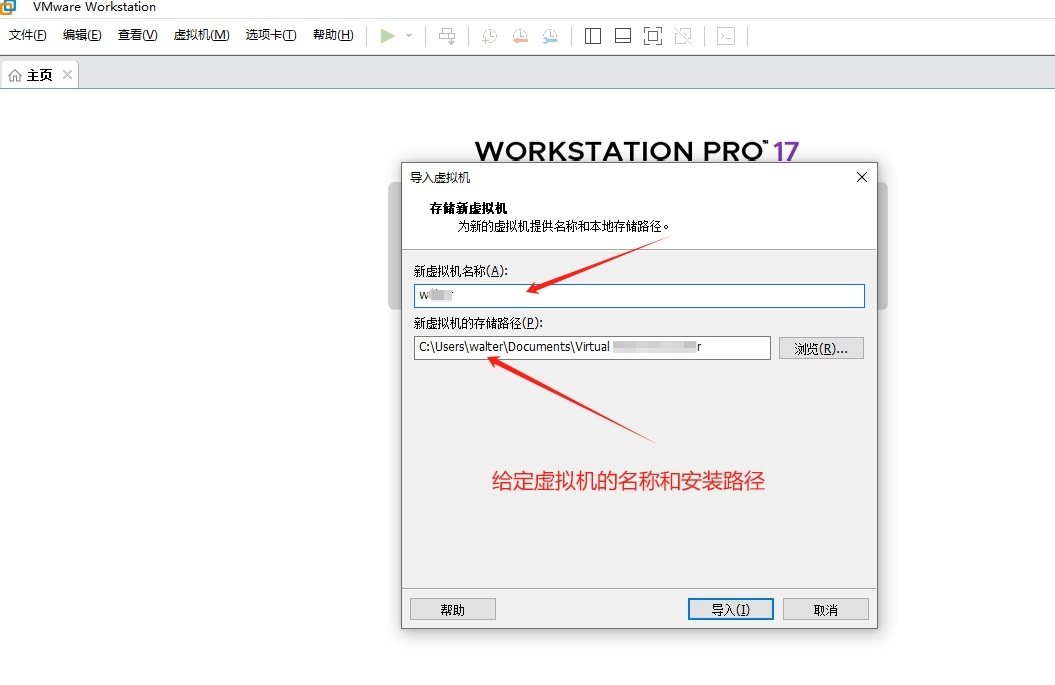Click the Send Ctrl+Alt+Del toolbar icon
This screenshot has height=685, width=1055.
(x=447, y=36)
